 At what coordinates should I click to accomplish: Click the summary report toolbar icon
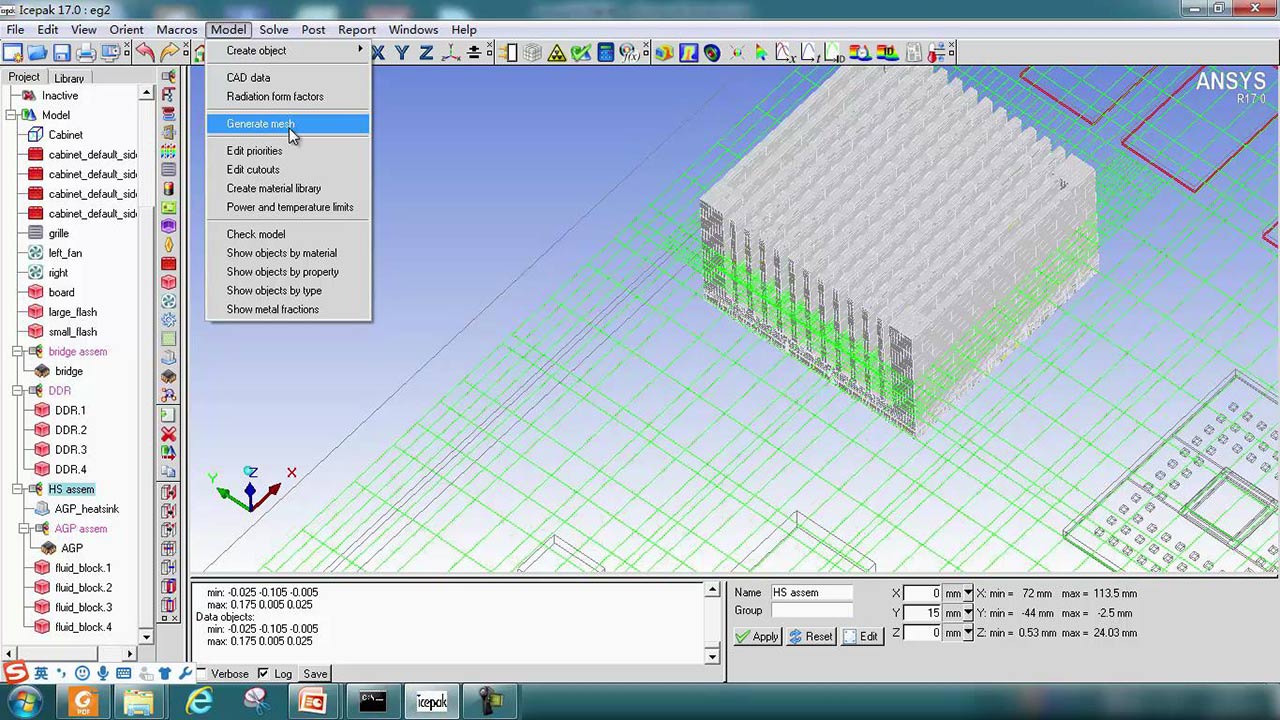coord(914,53)
